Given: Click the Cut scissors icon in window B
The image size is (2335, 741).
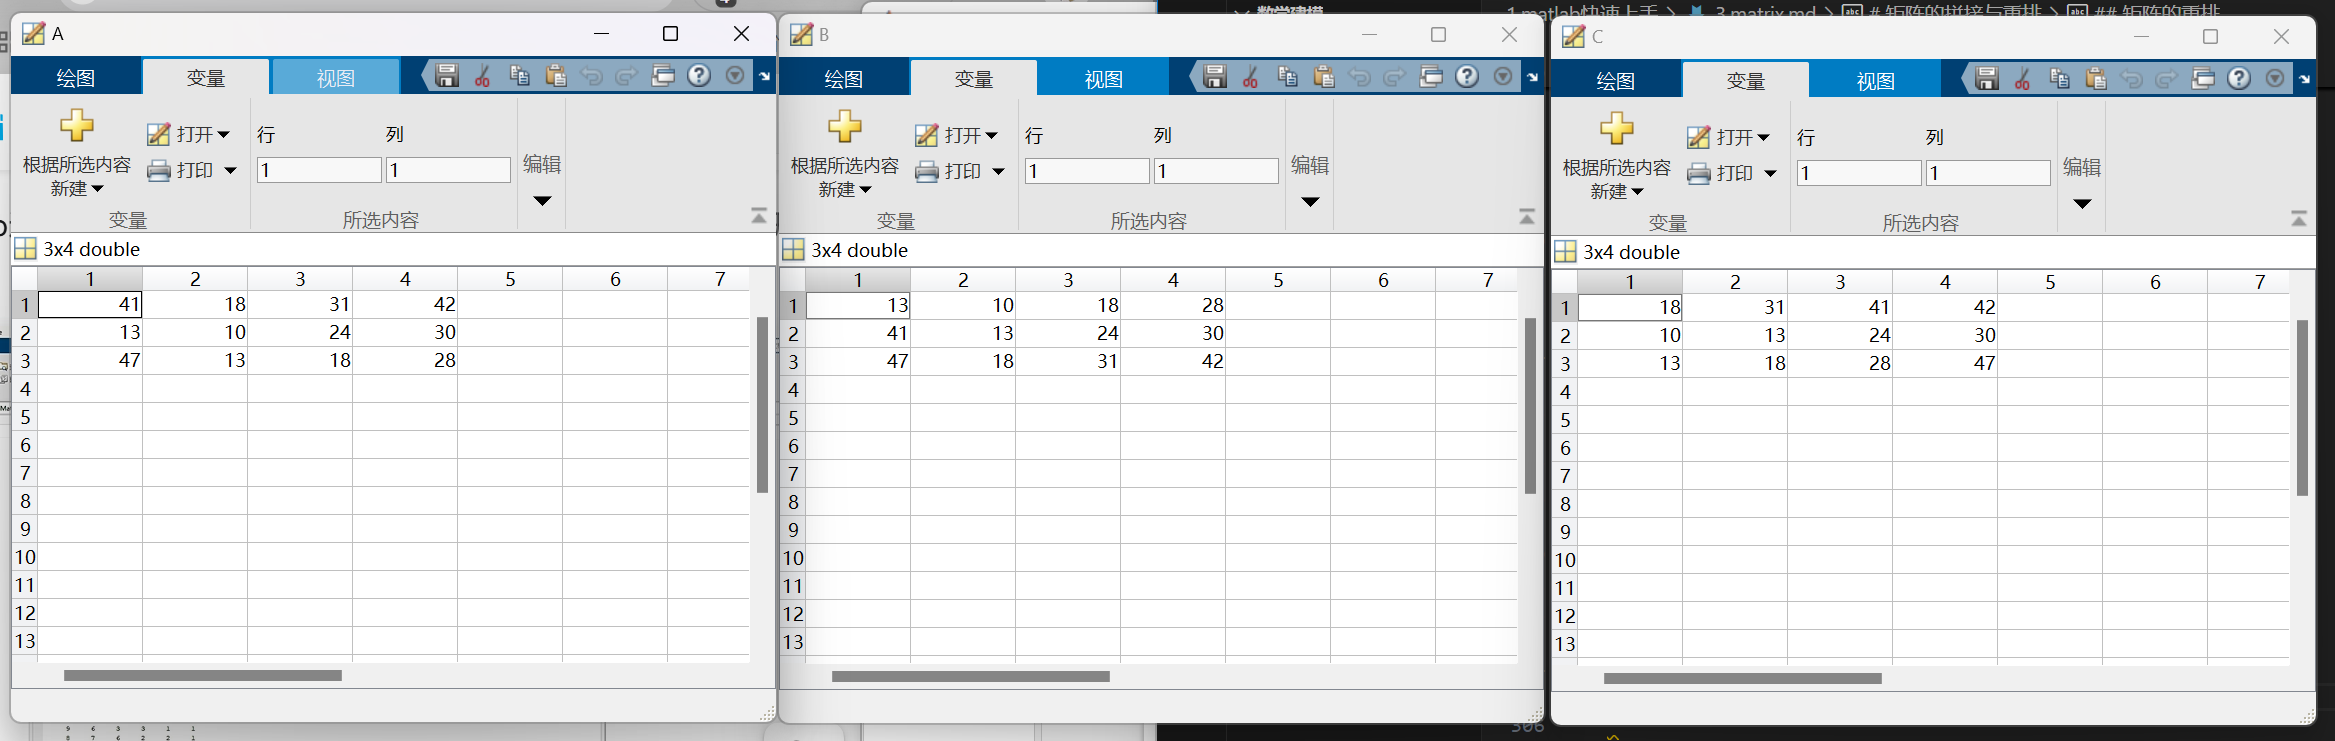Looking at the screenshot, I should [x=1250, y=77].
